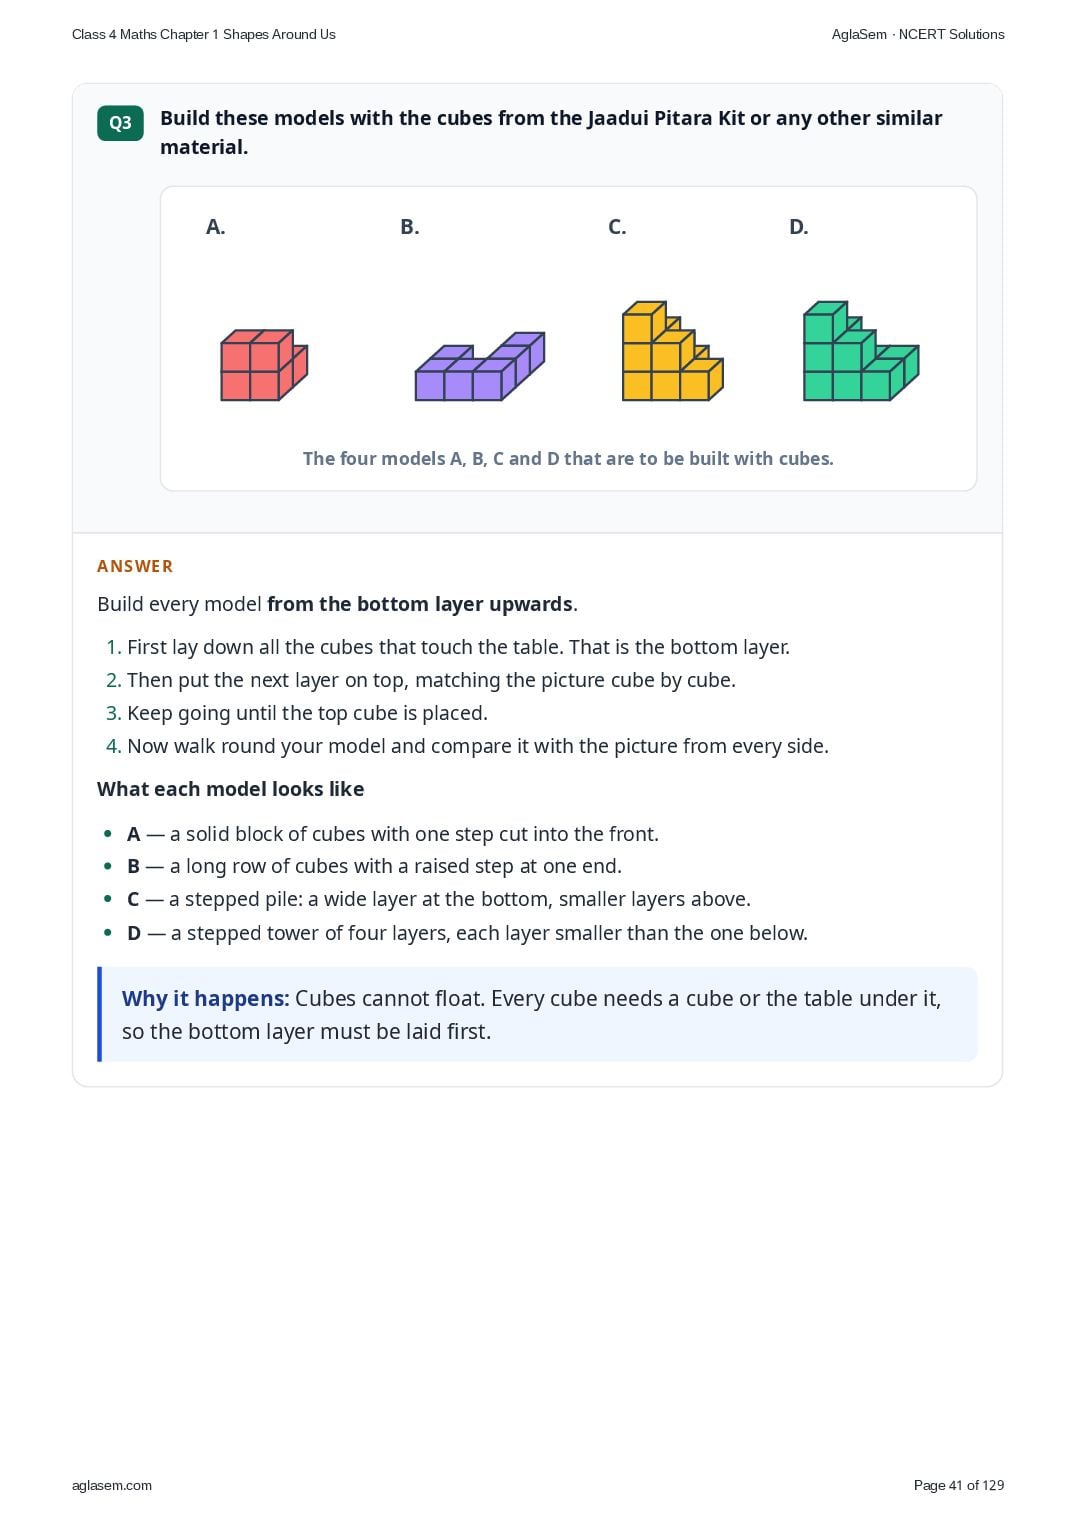
Task: Click the AglaSem NCERT Solutions header text
Action: click(918, 34)
